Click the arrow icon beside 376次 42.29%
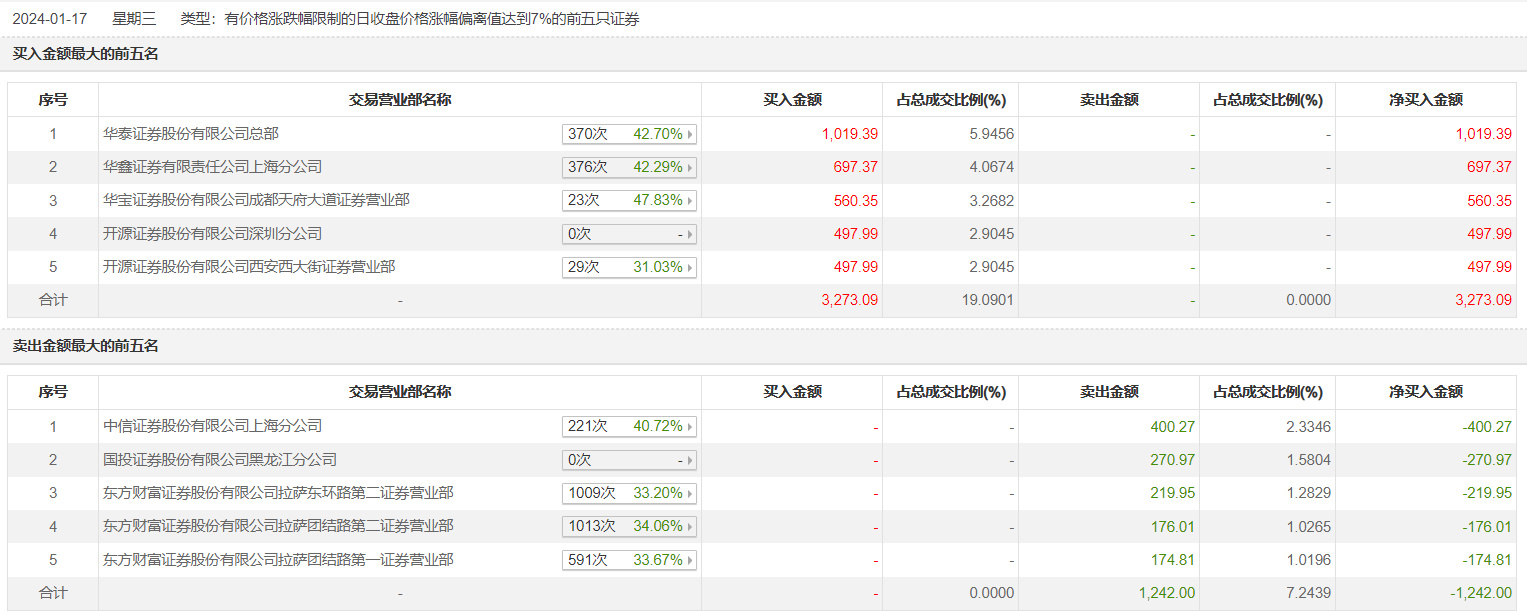The image size is (1527, 615). click(690, 167)
